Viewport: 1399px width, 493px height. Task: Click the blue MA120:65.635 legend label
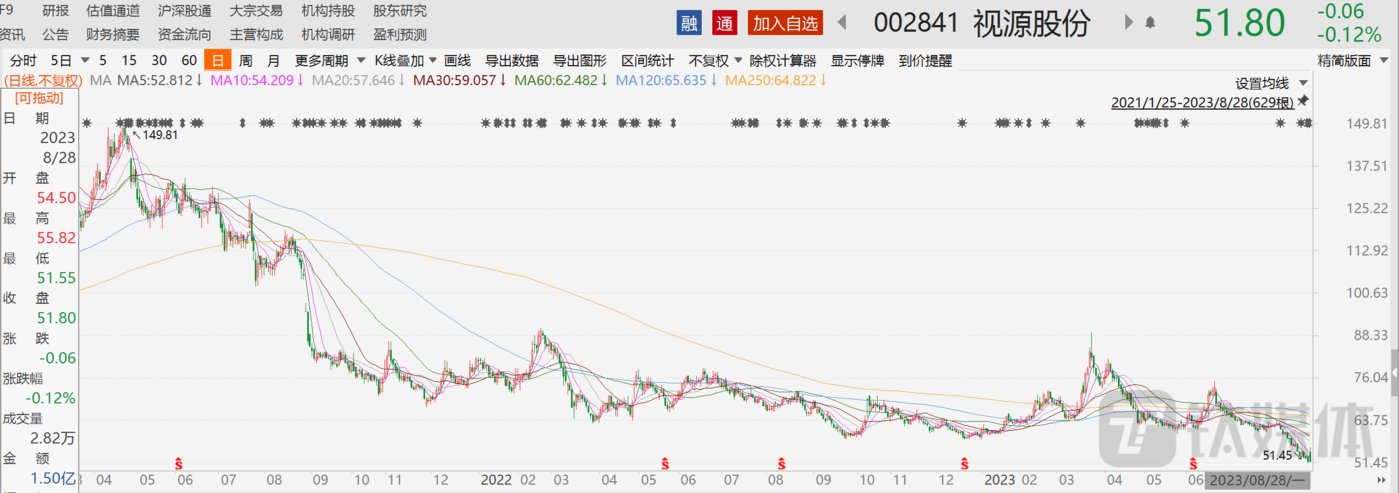(668, 80)
